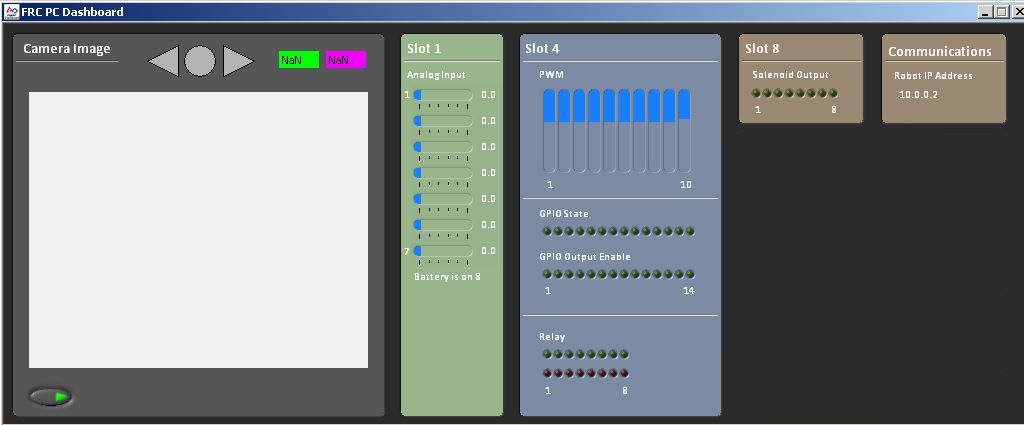Click the Camera Image heading
Screen dimensions: 1024x425
pos(67,49)
